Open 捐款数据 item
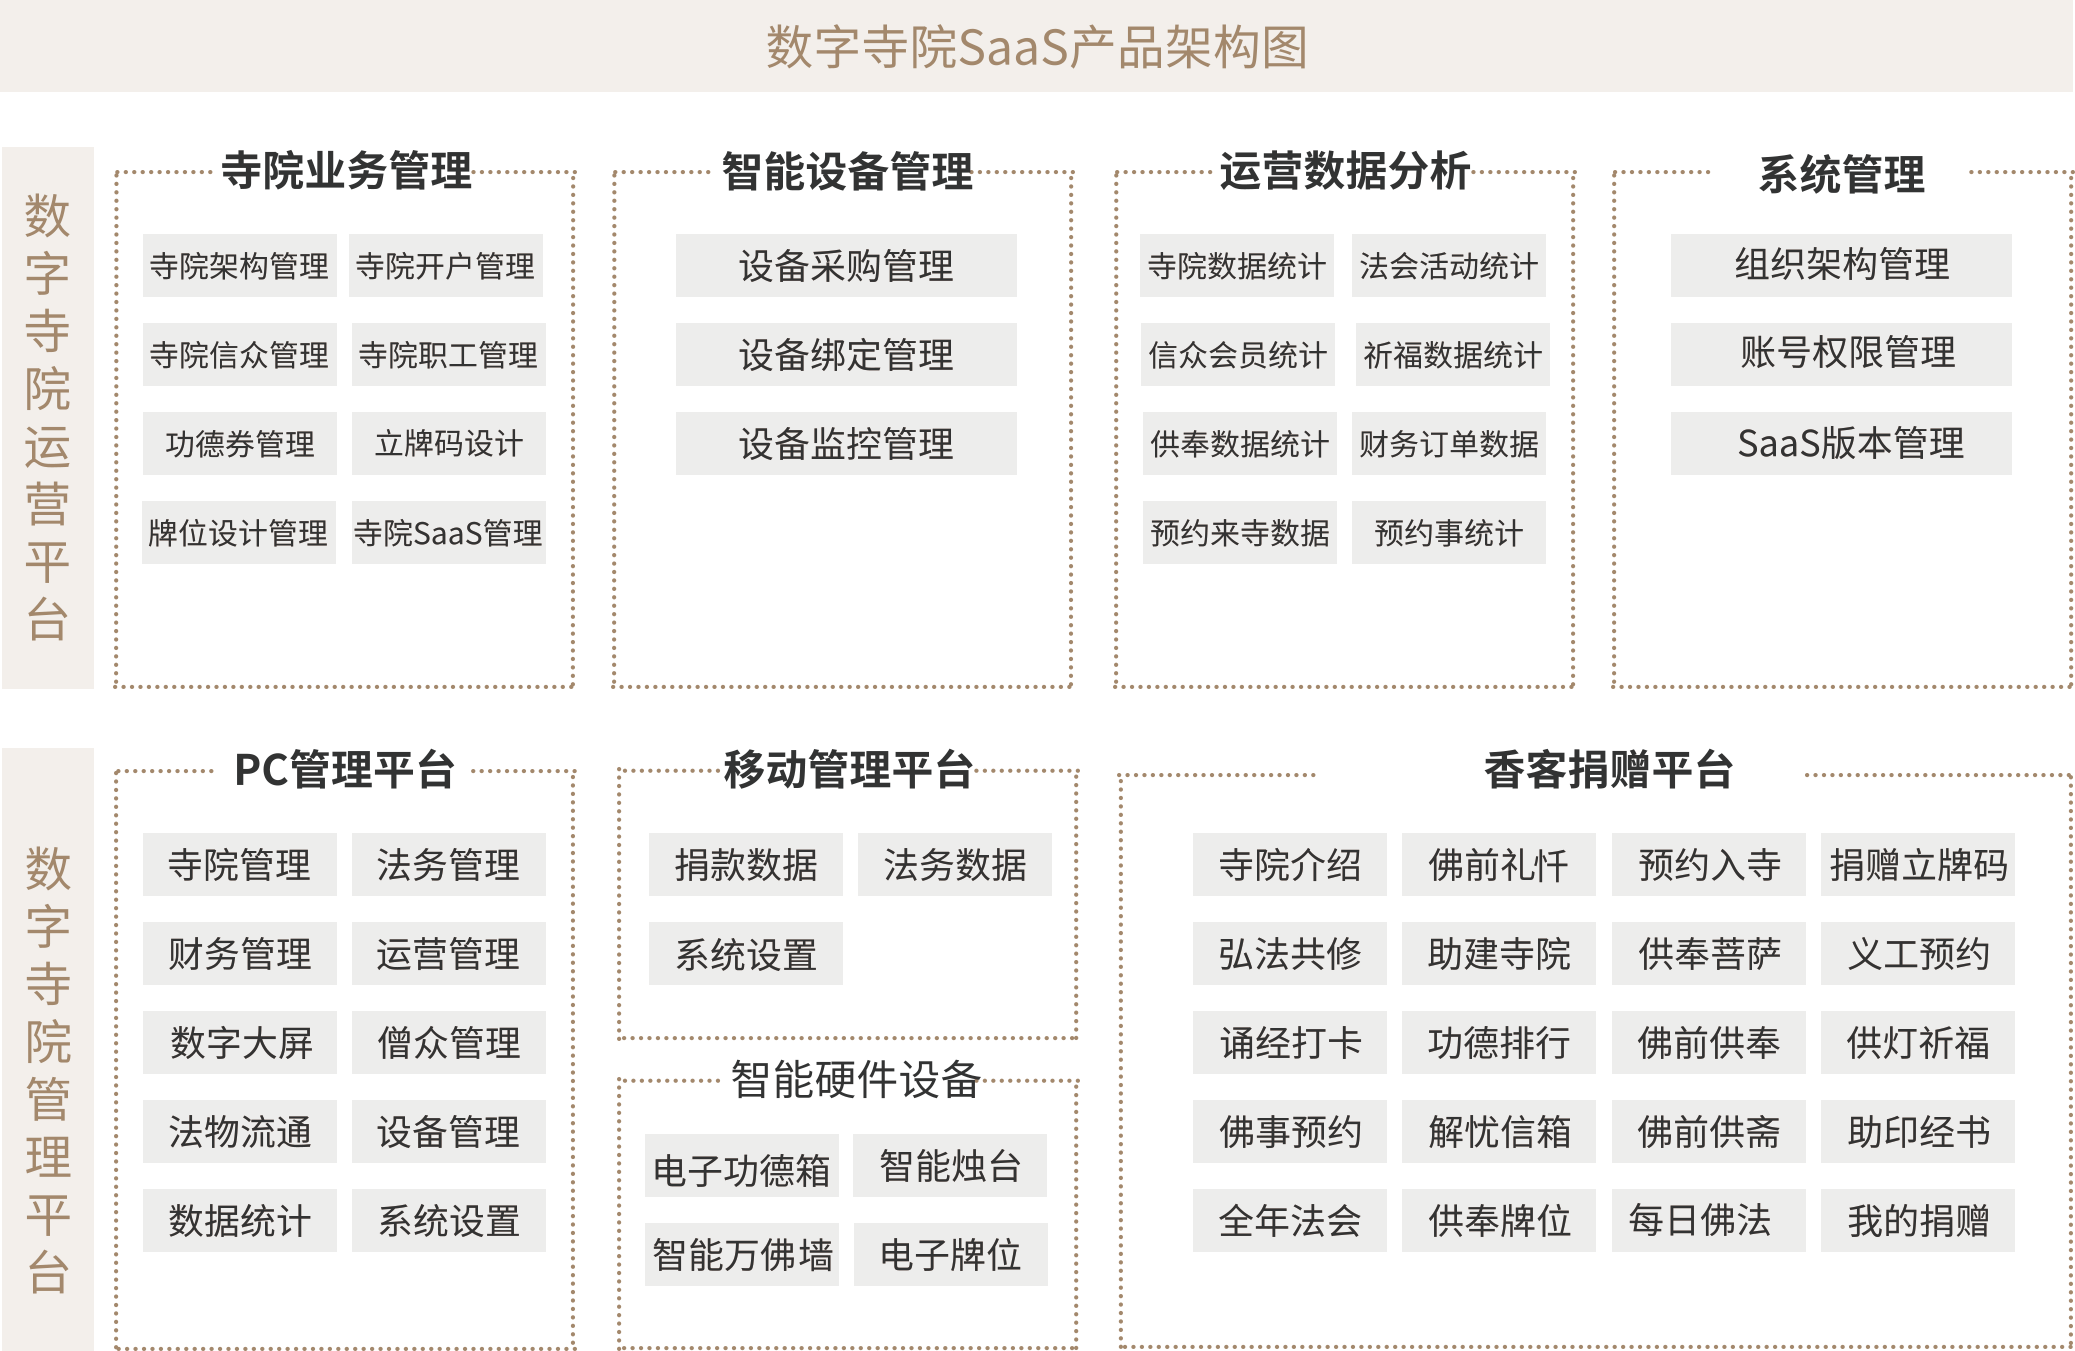This screenshot has width=2075, height=1351. coord(746,865)
